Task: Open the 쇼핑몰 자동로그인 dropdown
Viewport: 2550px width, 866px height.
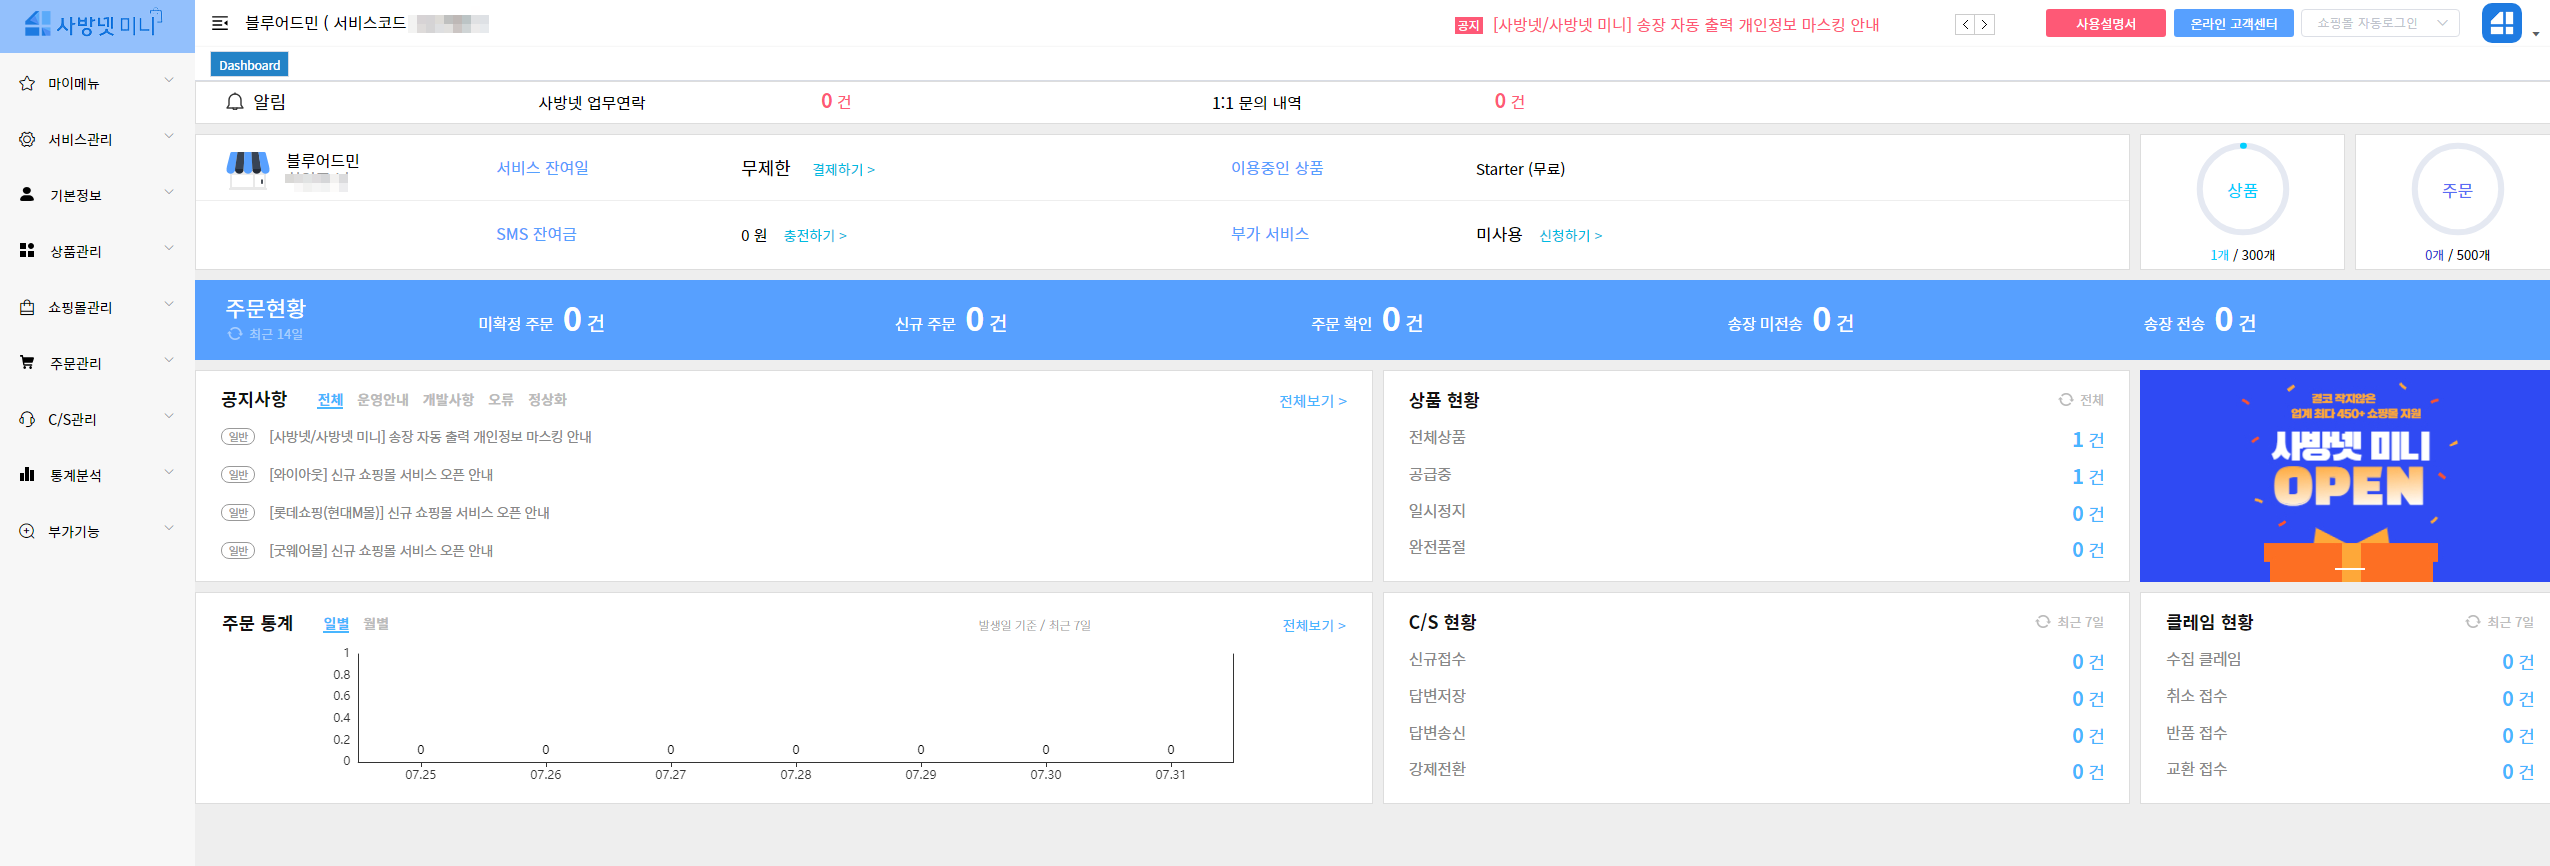Action: click(x=2378, y=23)
